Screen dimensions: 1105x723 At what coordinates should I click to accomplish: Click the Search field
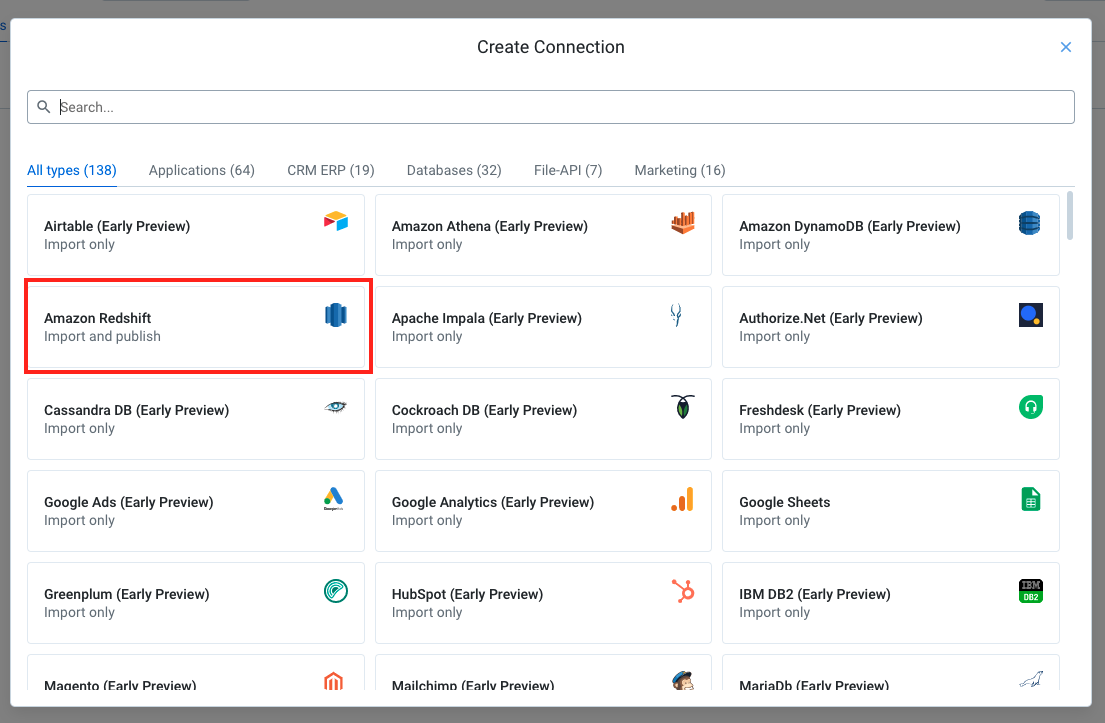550,106
